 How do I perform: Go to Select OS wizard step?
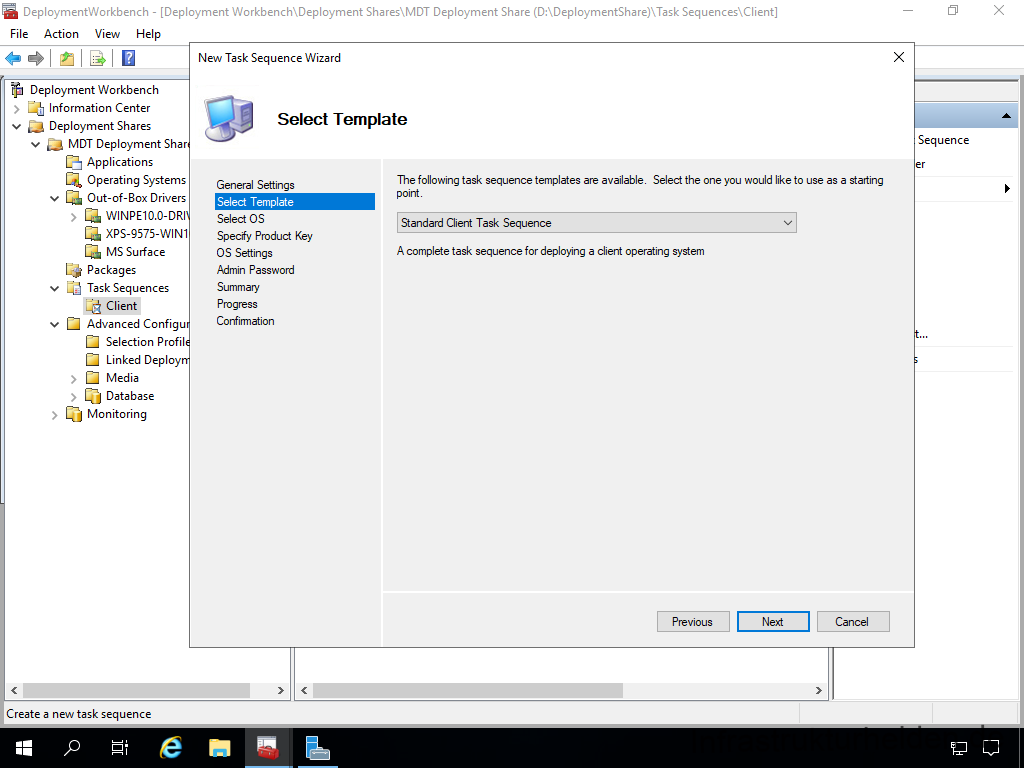coord(240,219)
